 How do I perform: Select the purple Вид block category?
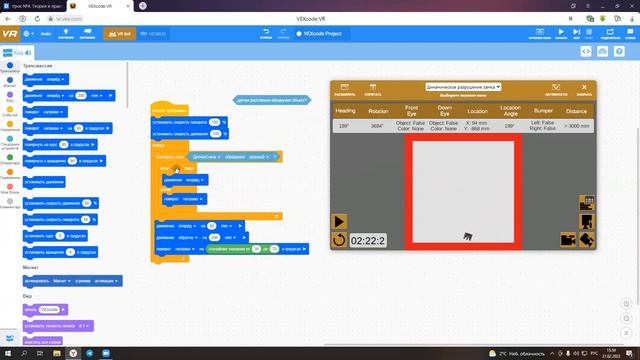click(10, 97)
